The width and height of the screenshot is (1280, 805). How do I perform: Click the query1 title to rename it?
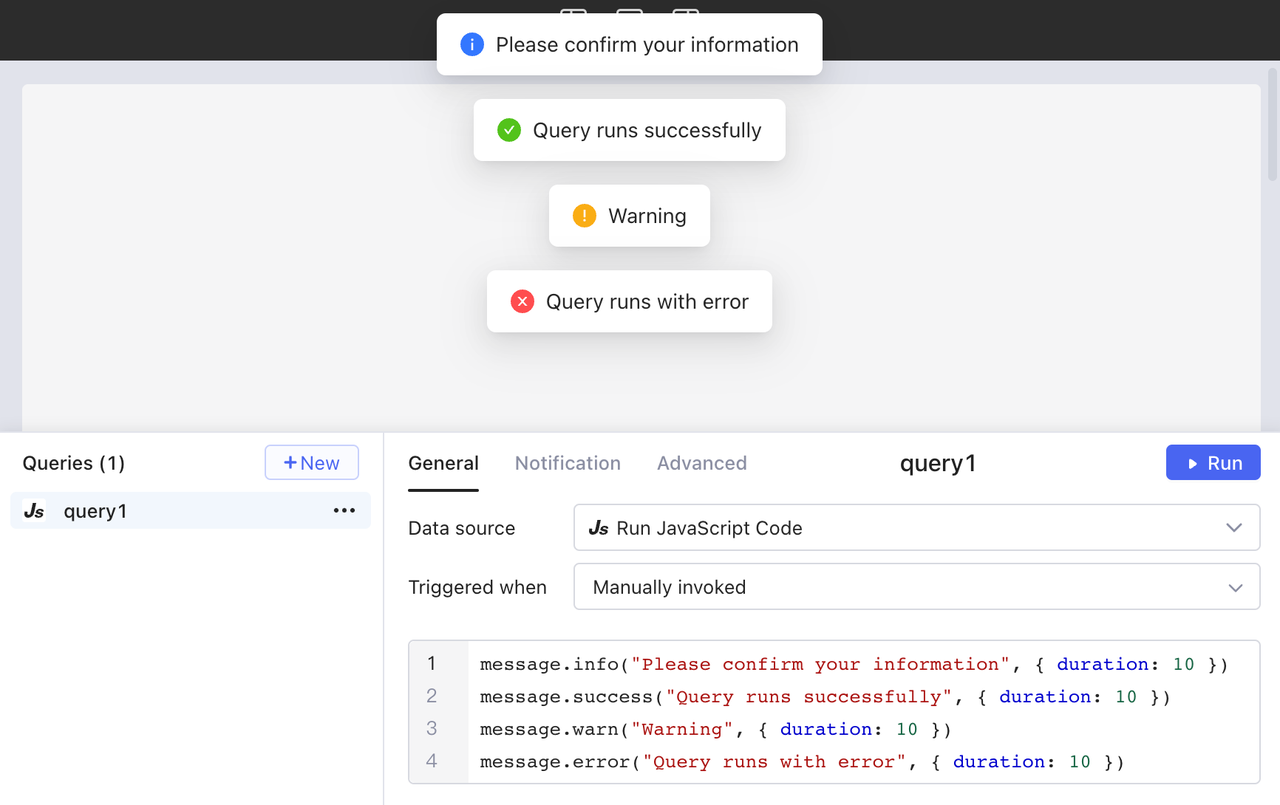(x=937, y=463)
